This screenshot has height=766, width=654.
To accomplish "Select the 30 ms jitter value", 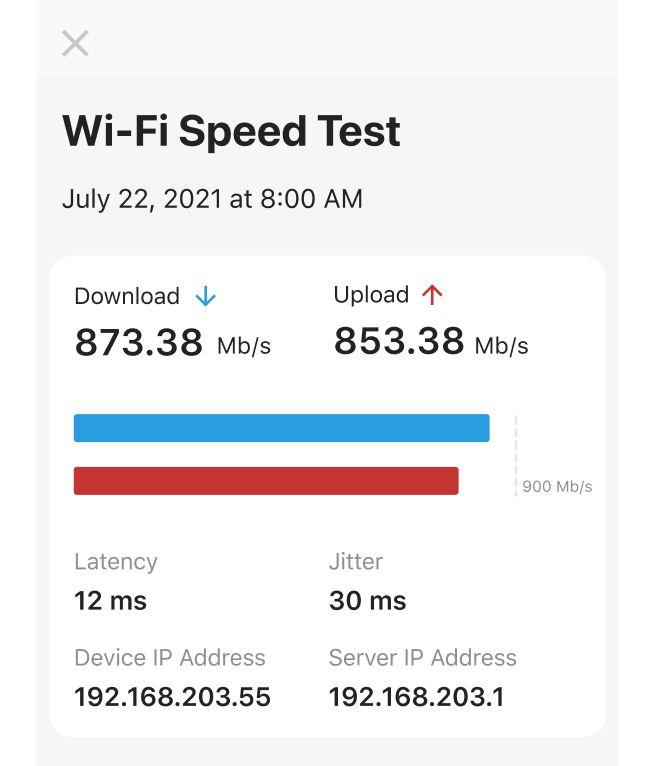I will click(367, 601).
